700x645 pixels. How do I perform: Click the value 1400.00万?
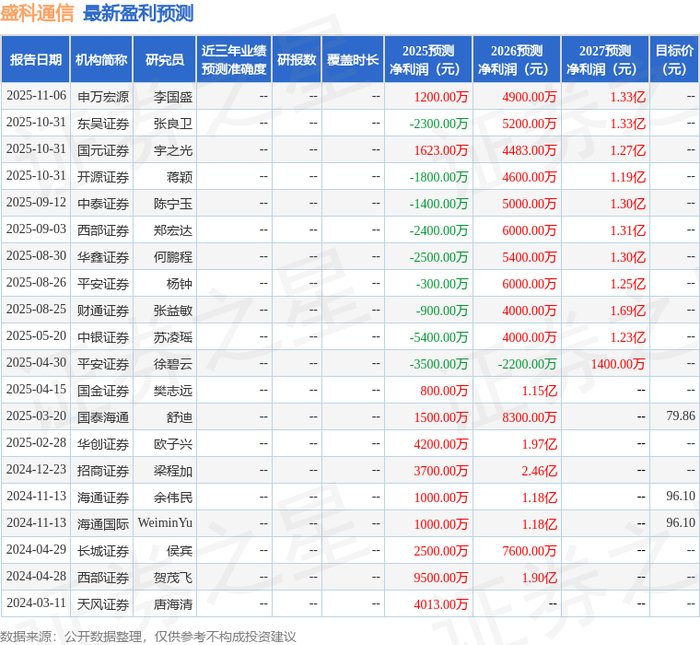point(618,365)
